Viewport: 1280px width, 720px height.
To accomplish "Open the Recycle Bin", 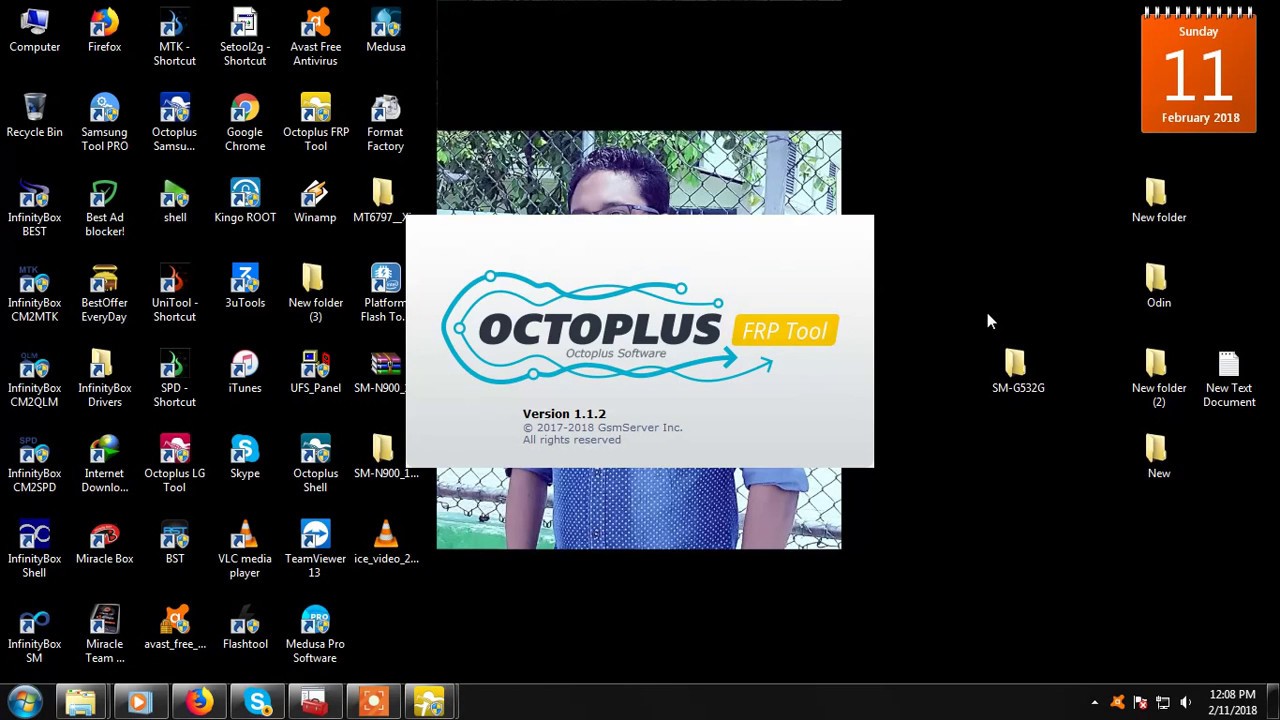I will tap(34, 117).
